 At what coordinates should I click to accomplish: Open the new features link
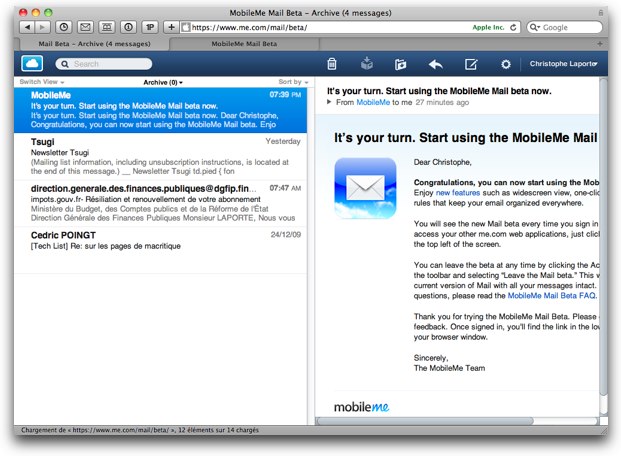coord(458,193)
